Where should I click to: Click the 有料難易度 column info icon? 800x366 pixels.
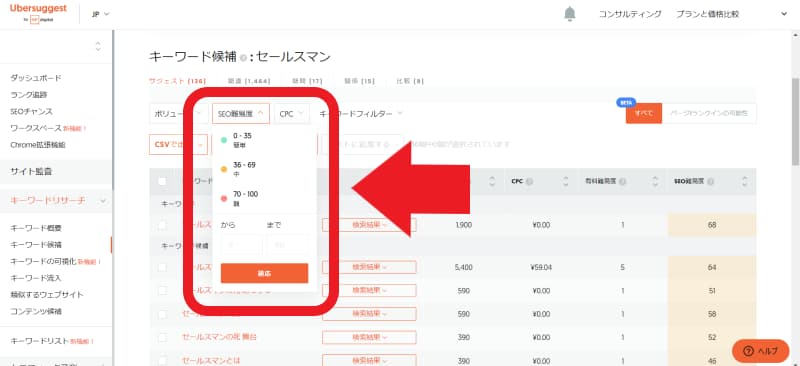click(x=623, y=182)
